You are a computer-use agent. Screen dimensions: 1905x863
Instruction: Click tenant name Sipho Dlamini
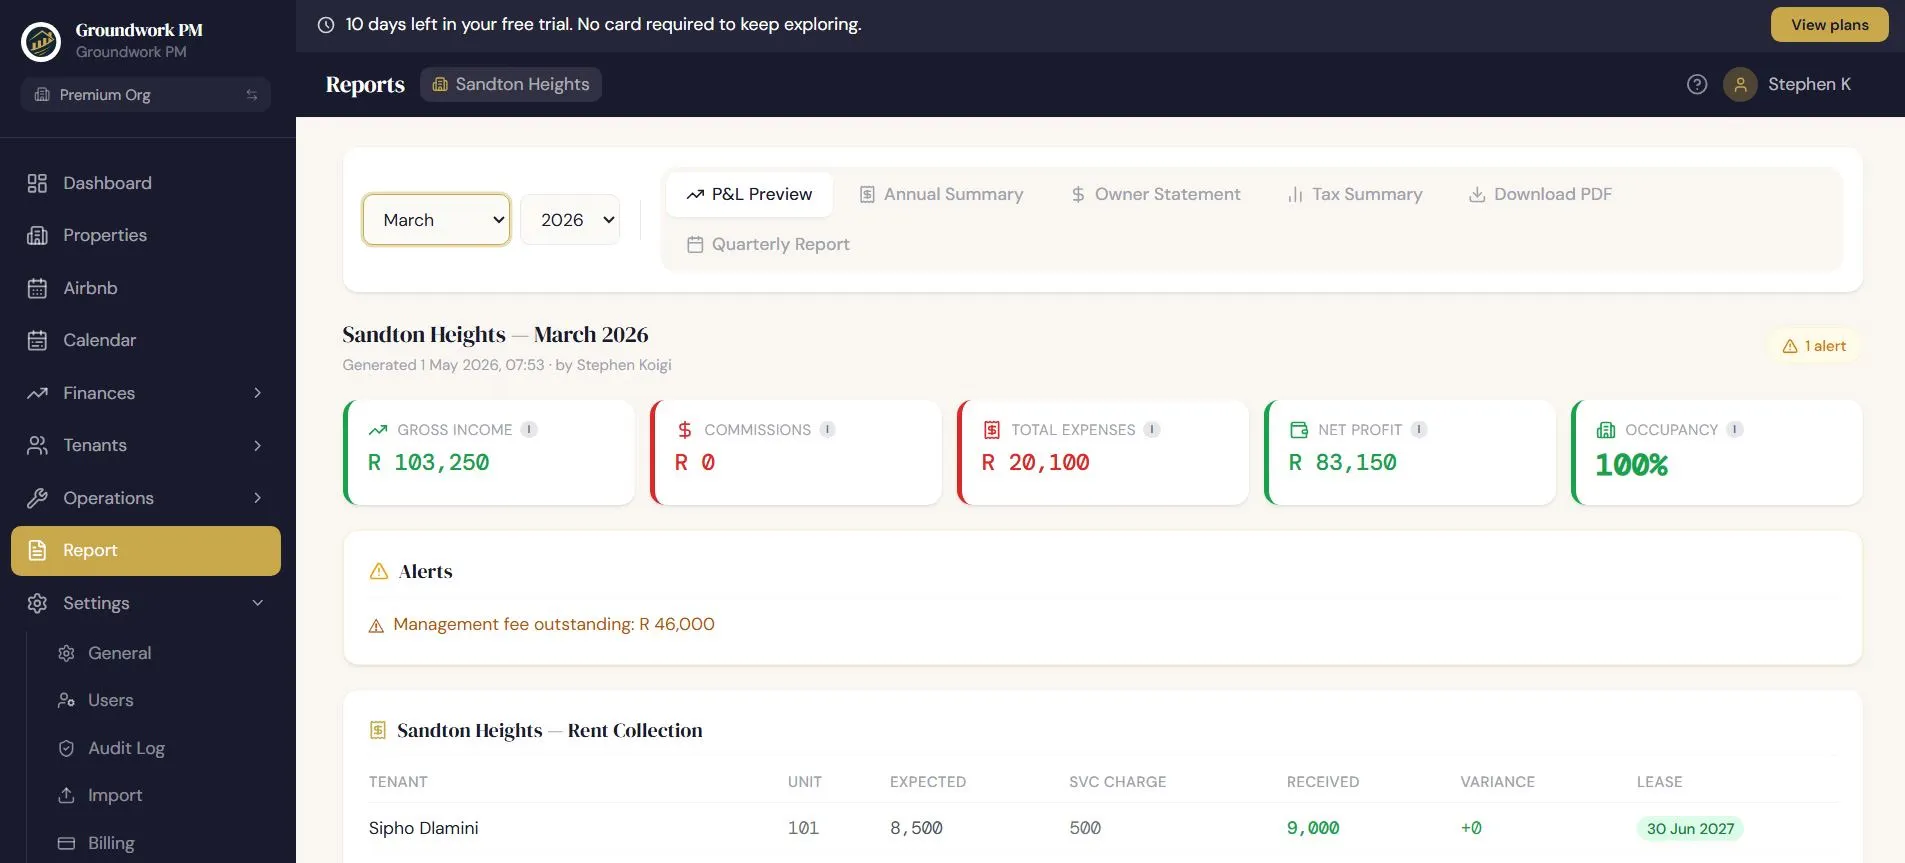423,828
